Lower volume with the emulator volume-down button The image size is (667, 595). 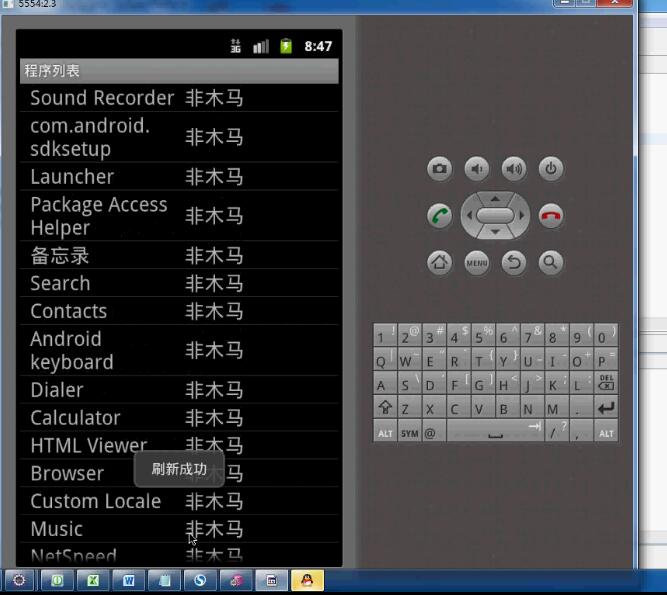pos(477,169)
